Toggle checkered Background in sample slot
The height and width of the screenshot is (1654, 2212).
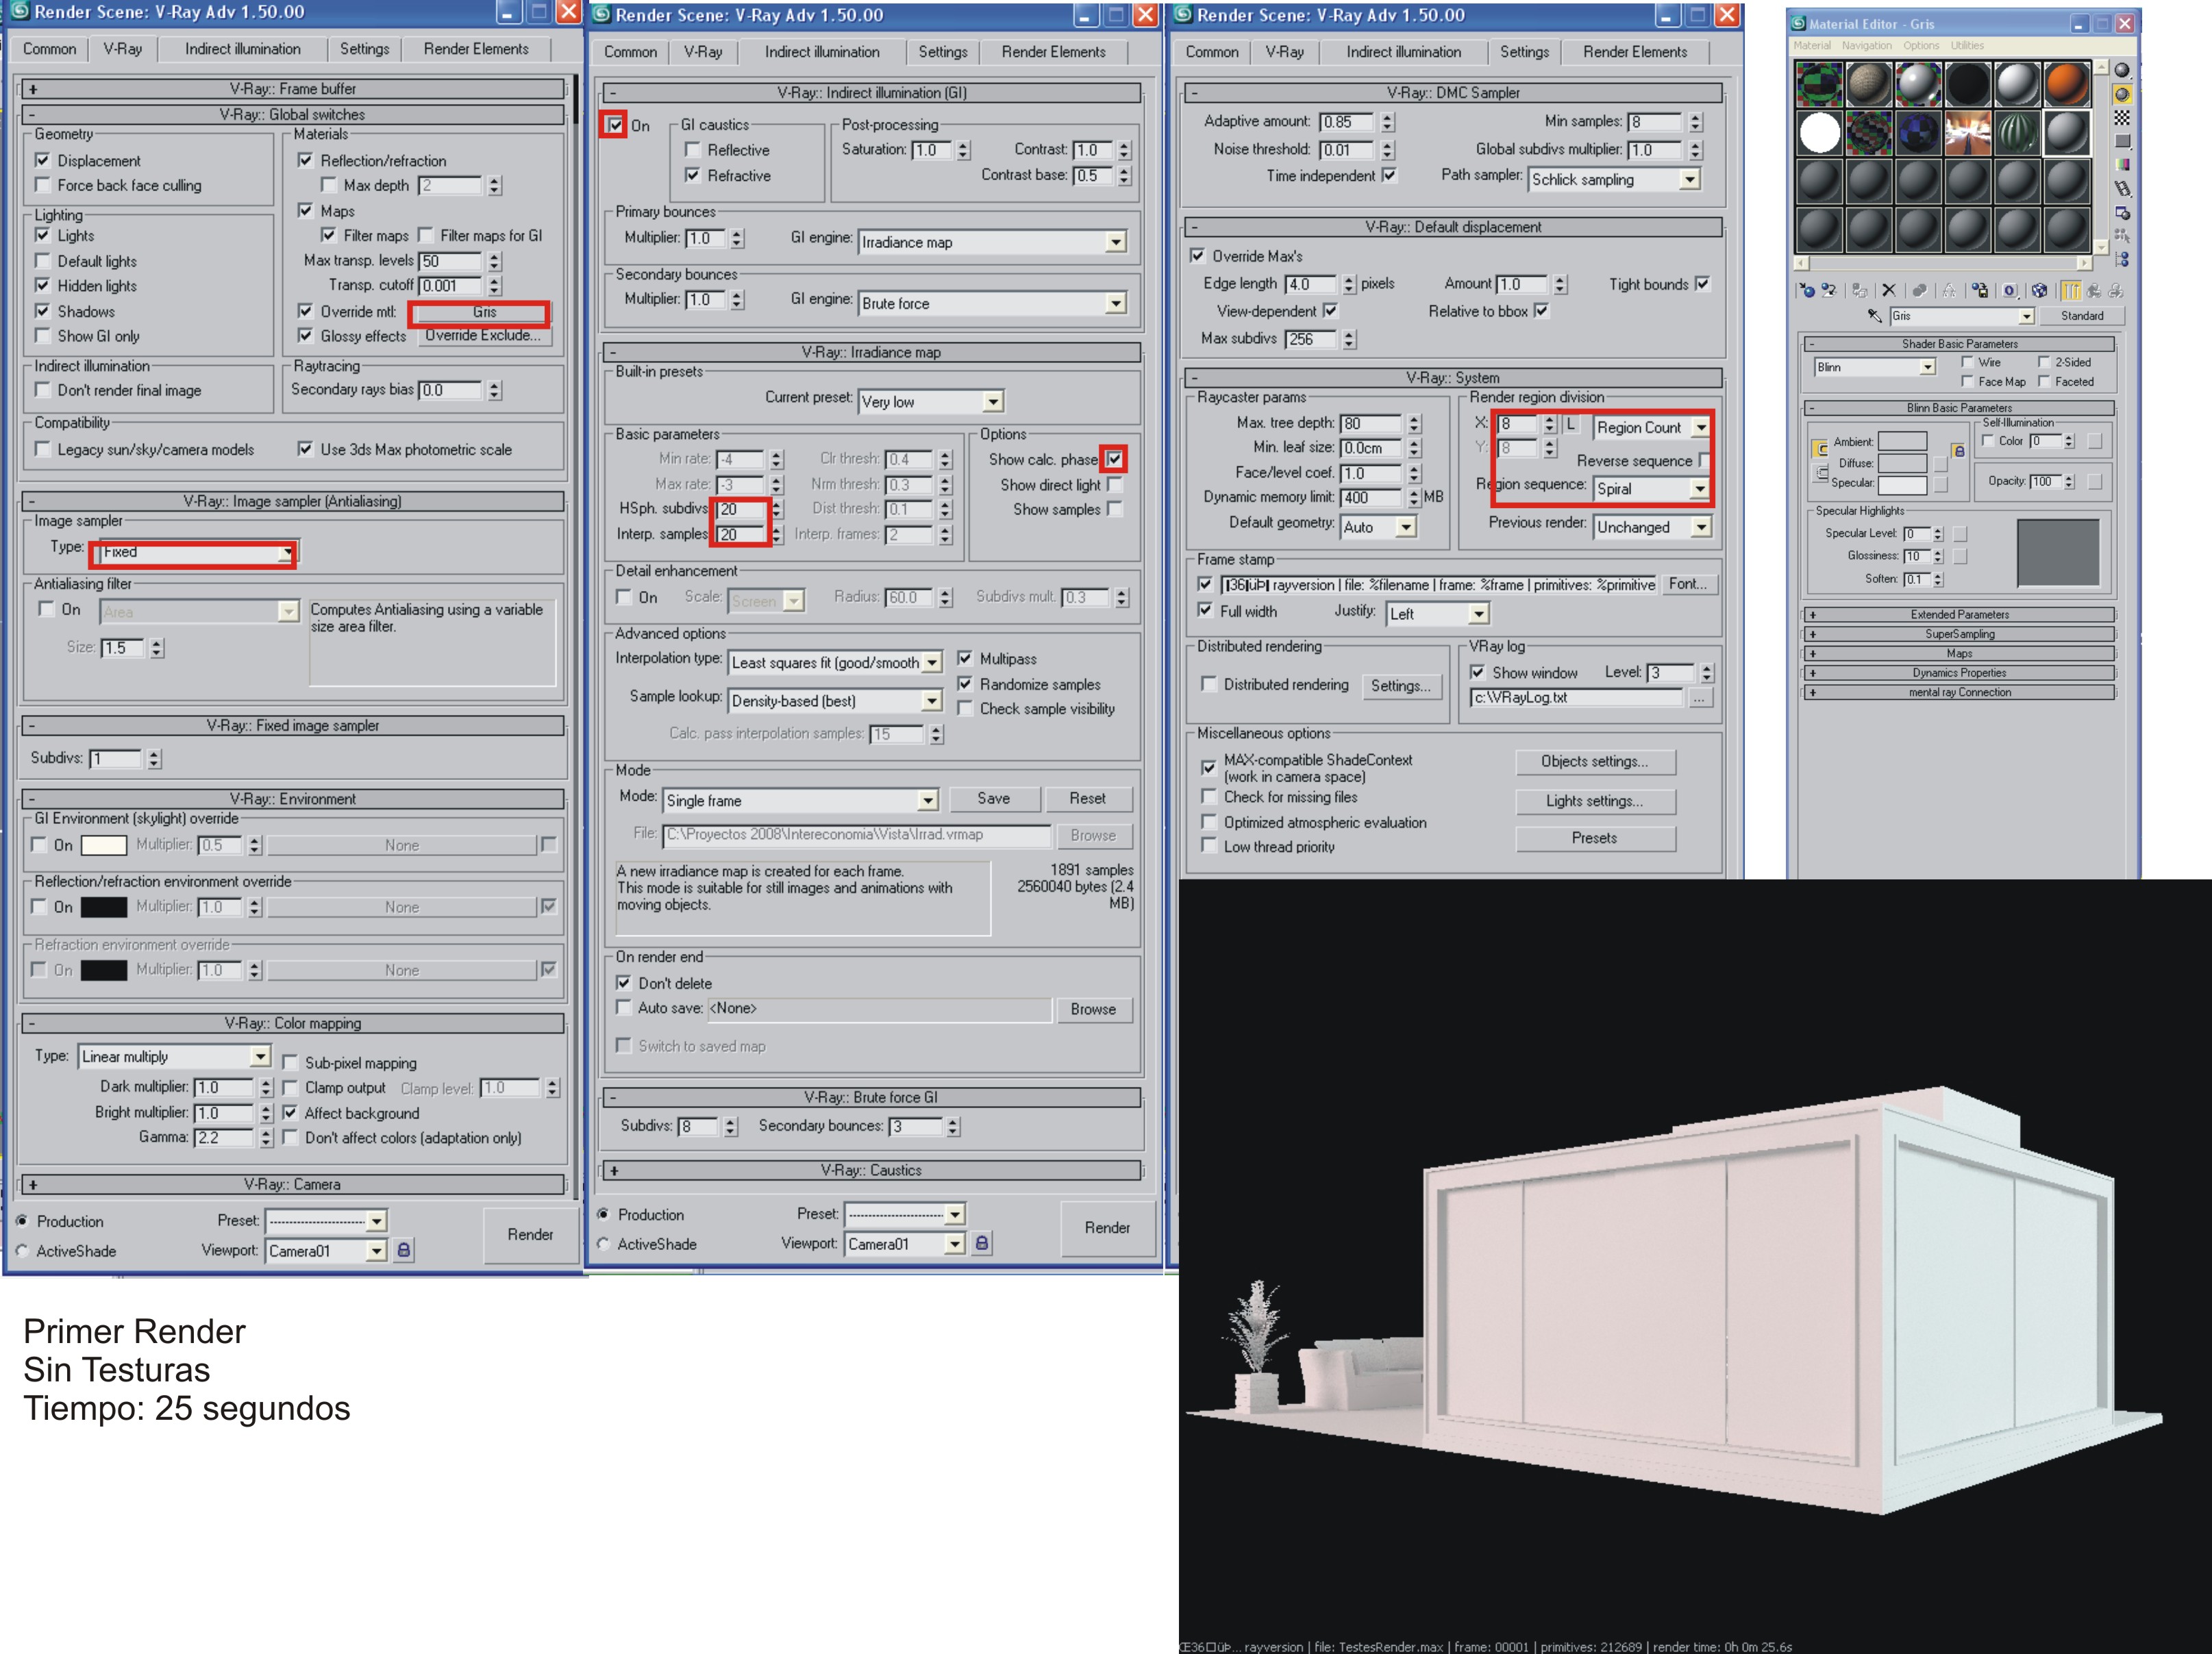(2122, 118)
